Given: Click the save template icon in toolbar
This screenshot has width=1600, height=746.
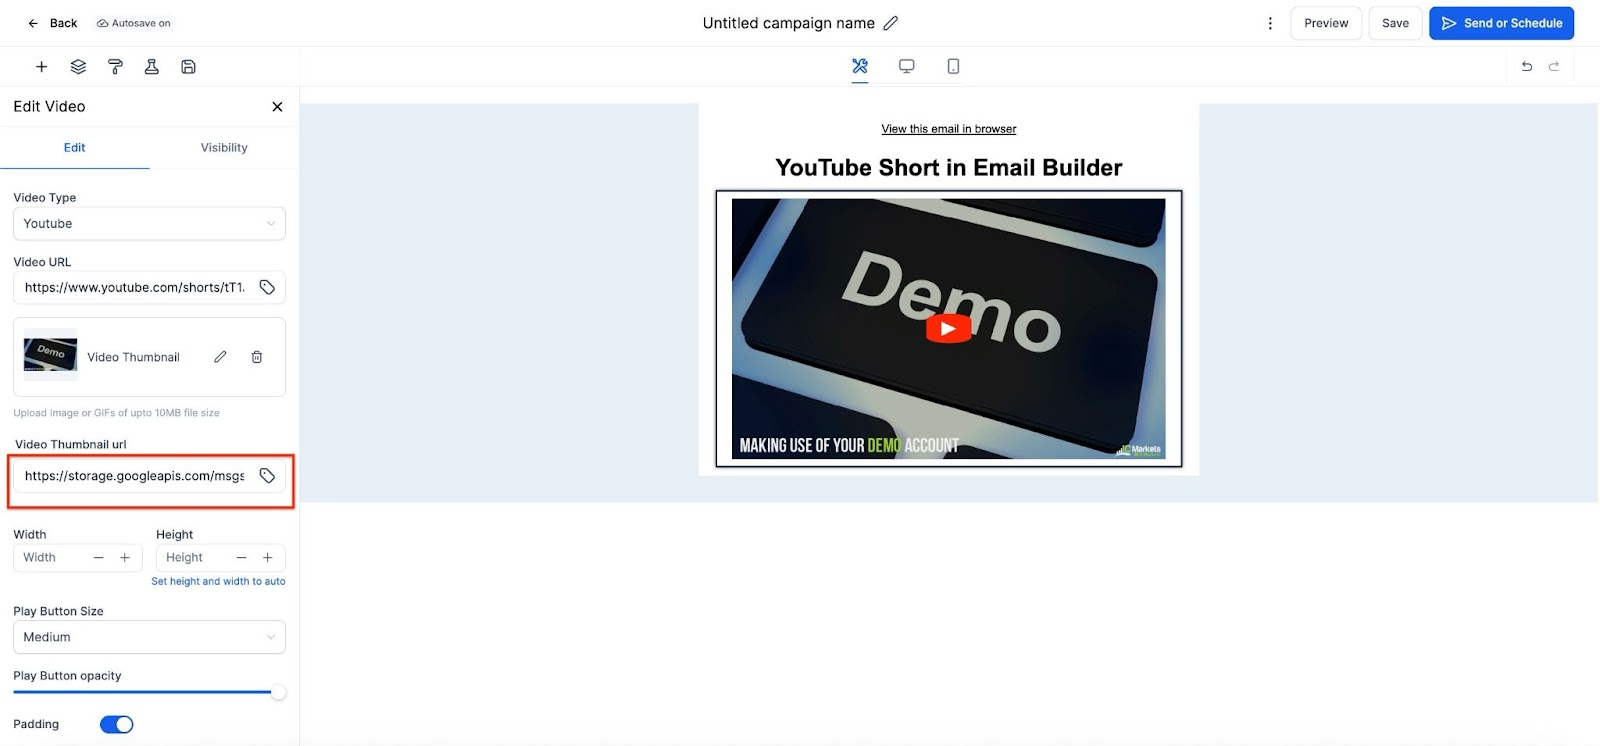Looking at the screenshot, I should pyautogui.click(x=188, y=67).
